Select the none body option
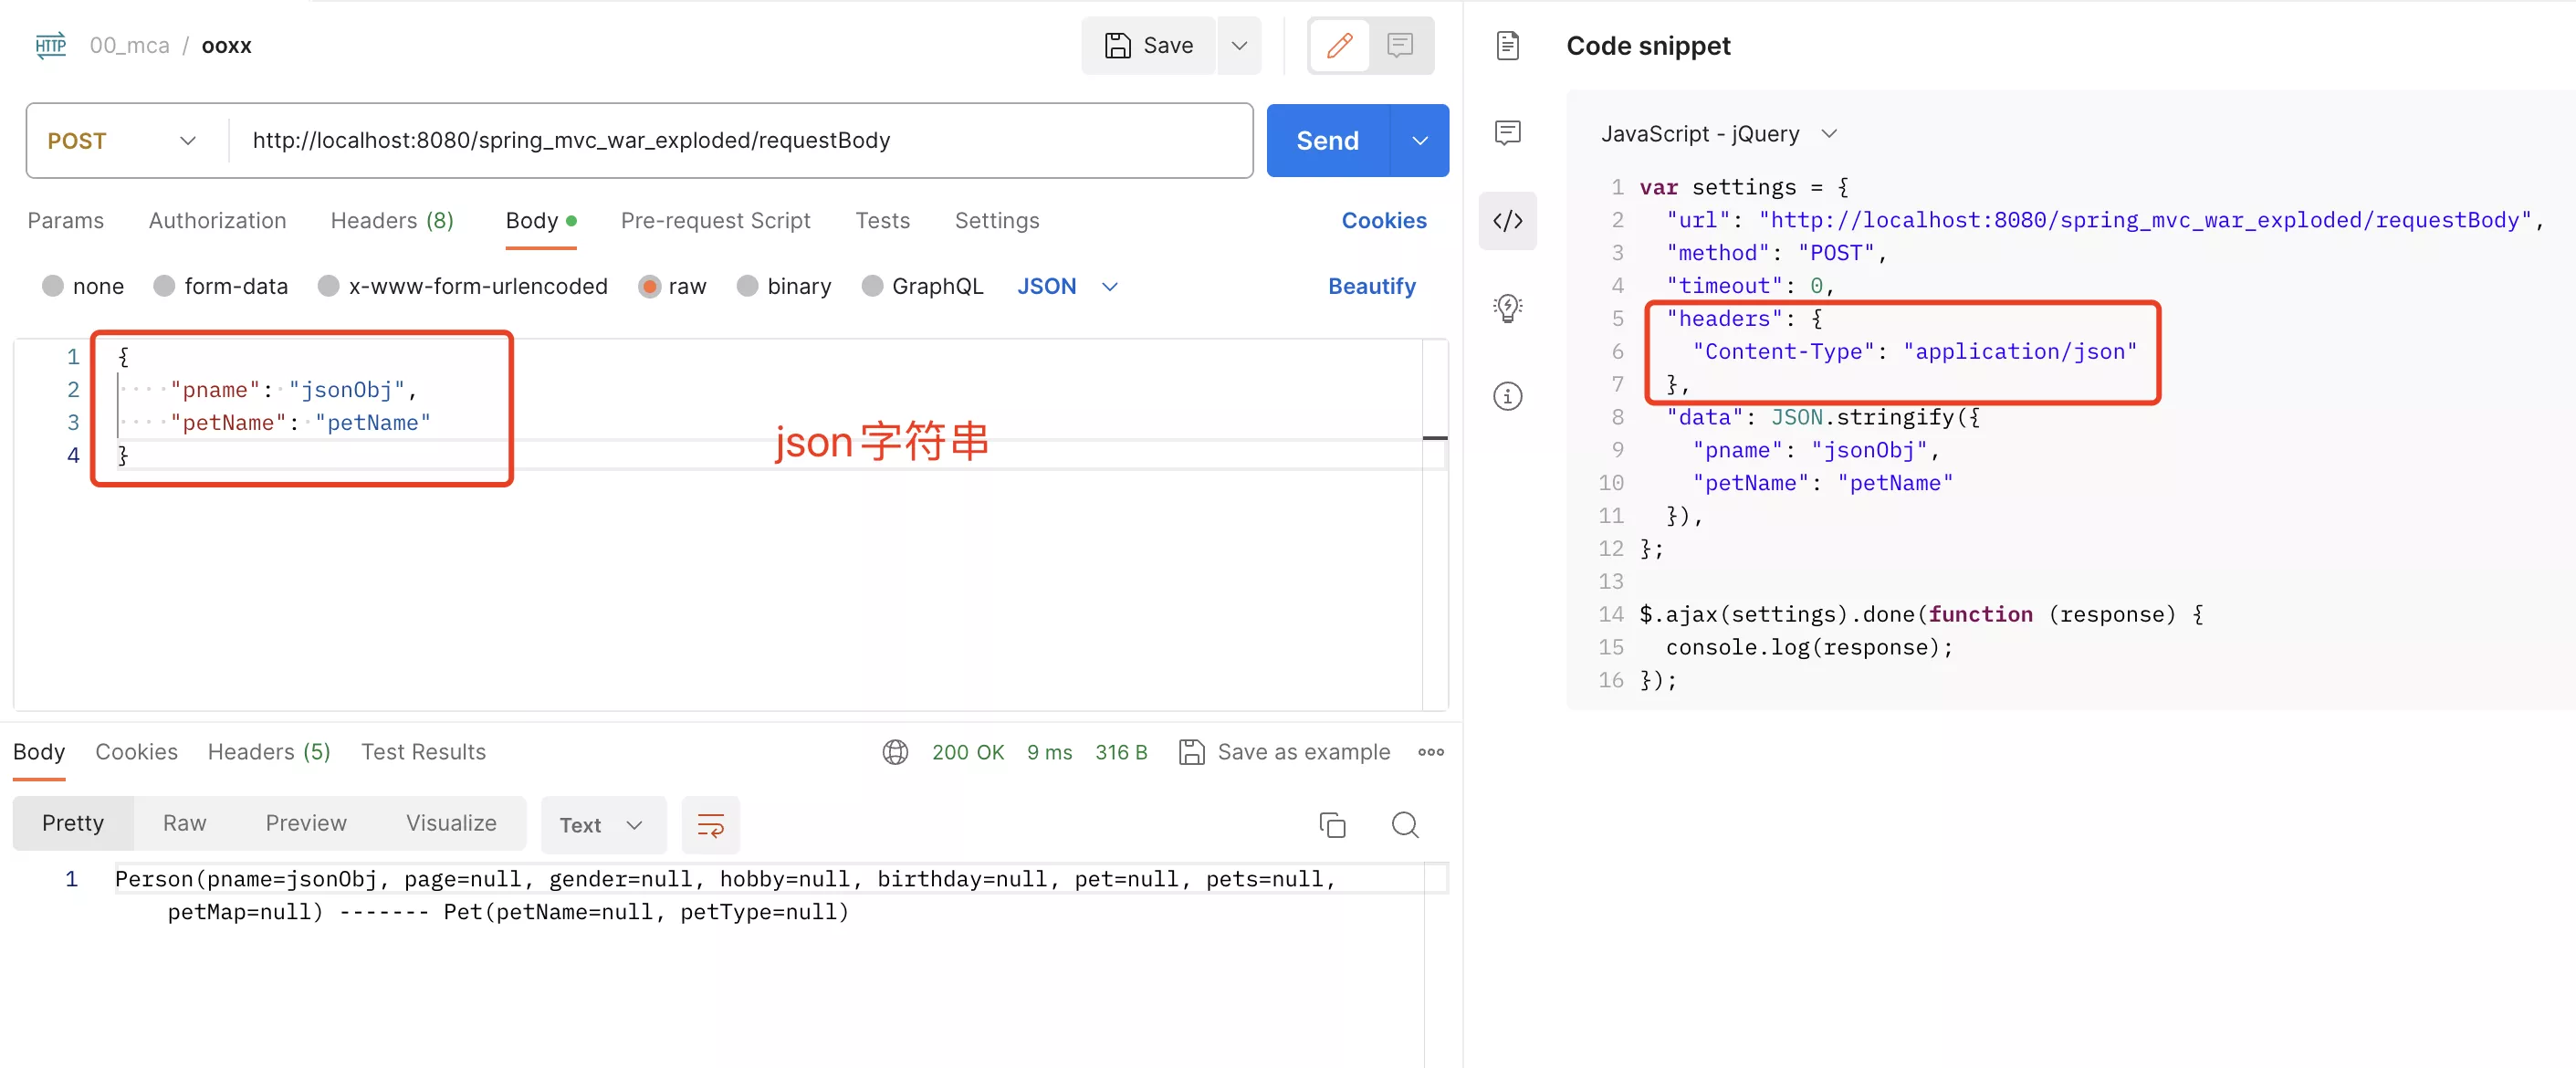2576x1068 pixels. (x=53, y=286)
